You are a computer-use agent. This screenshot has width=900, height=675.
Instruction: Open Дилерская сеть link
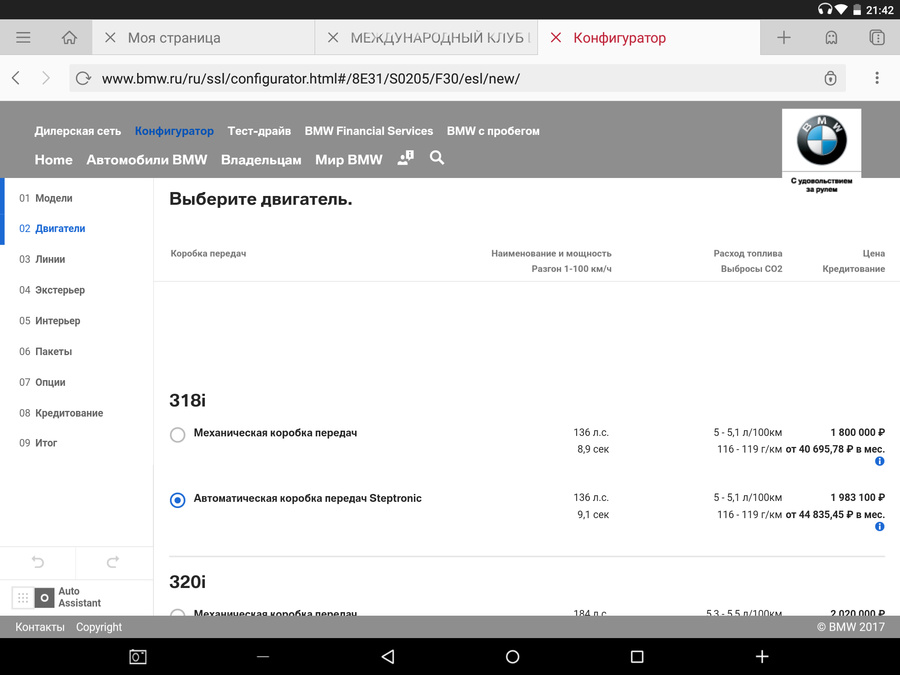point(77,131)
